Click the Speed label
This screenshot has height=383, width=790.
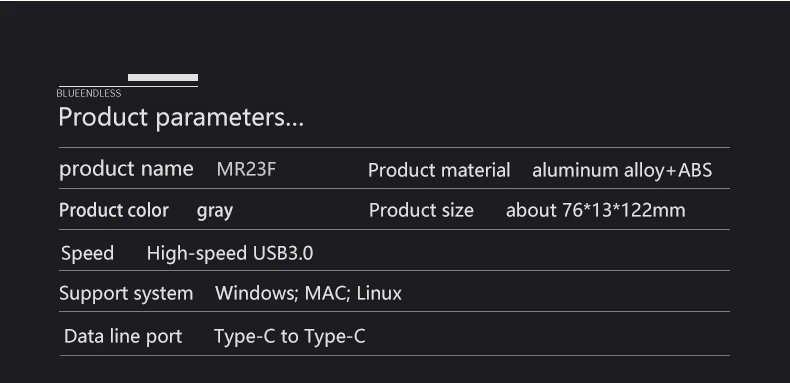tap(87, 253)
